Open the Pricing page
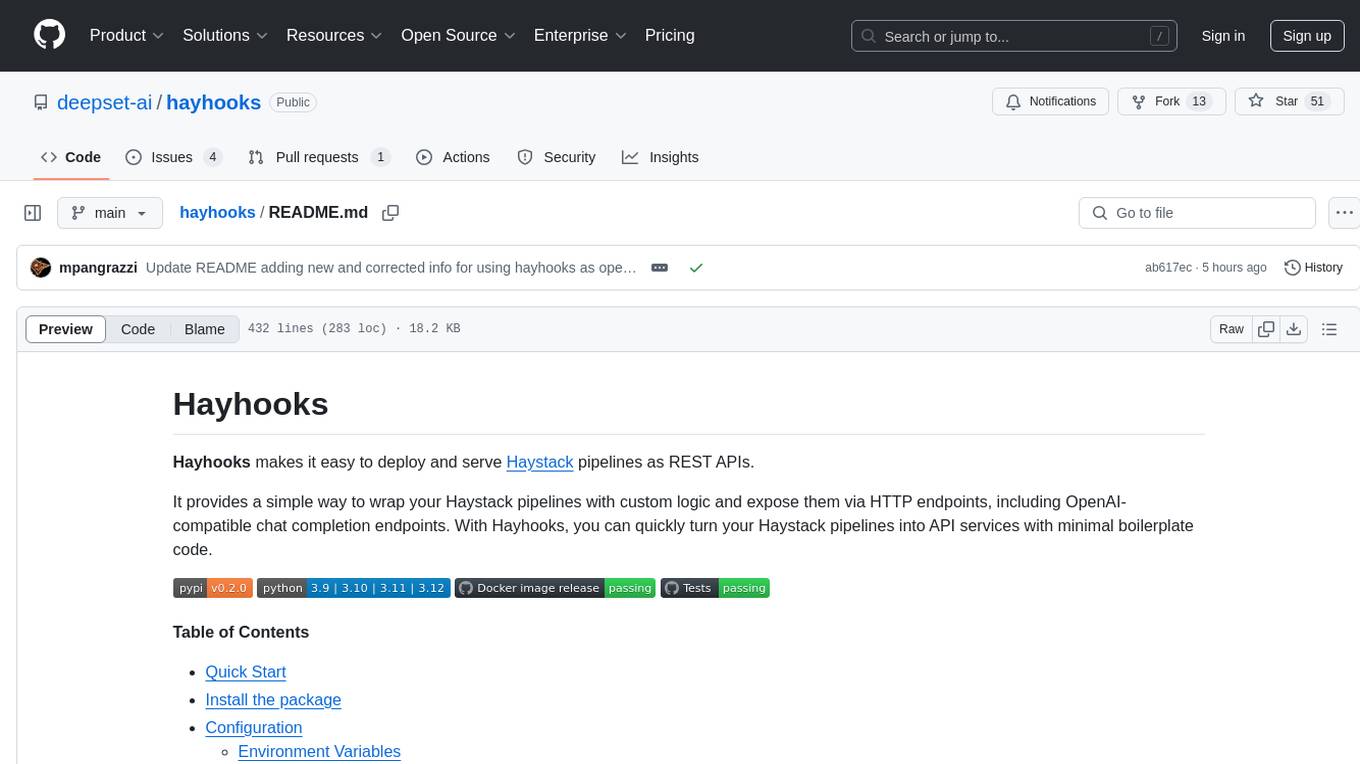 click(x=670, y=35)
